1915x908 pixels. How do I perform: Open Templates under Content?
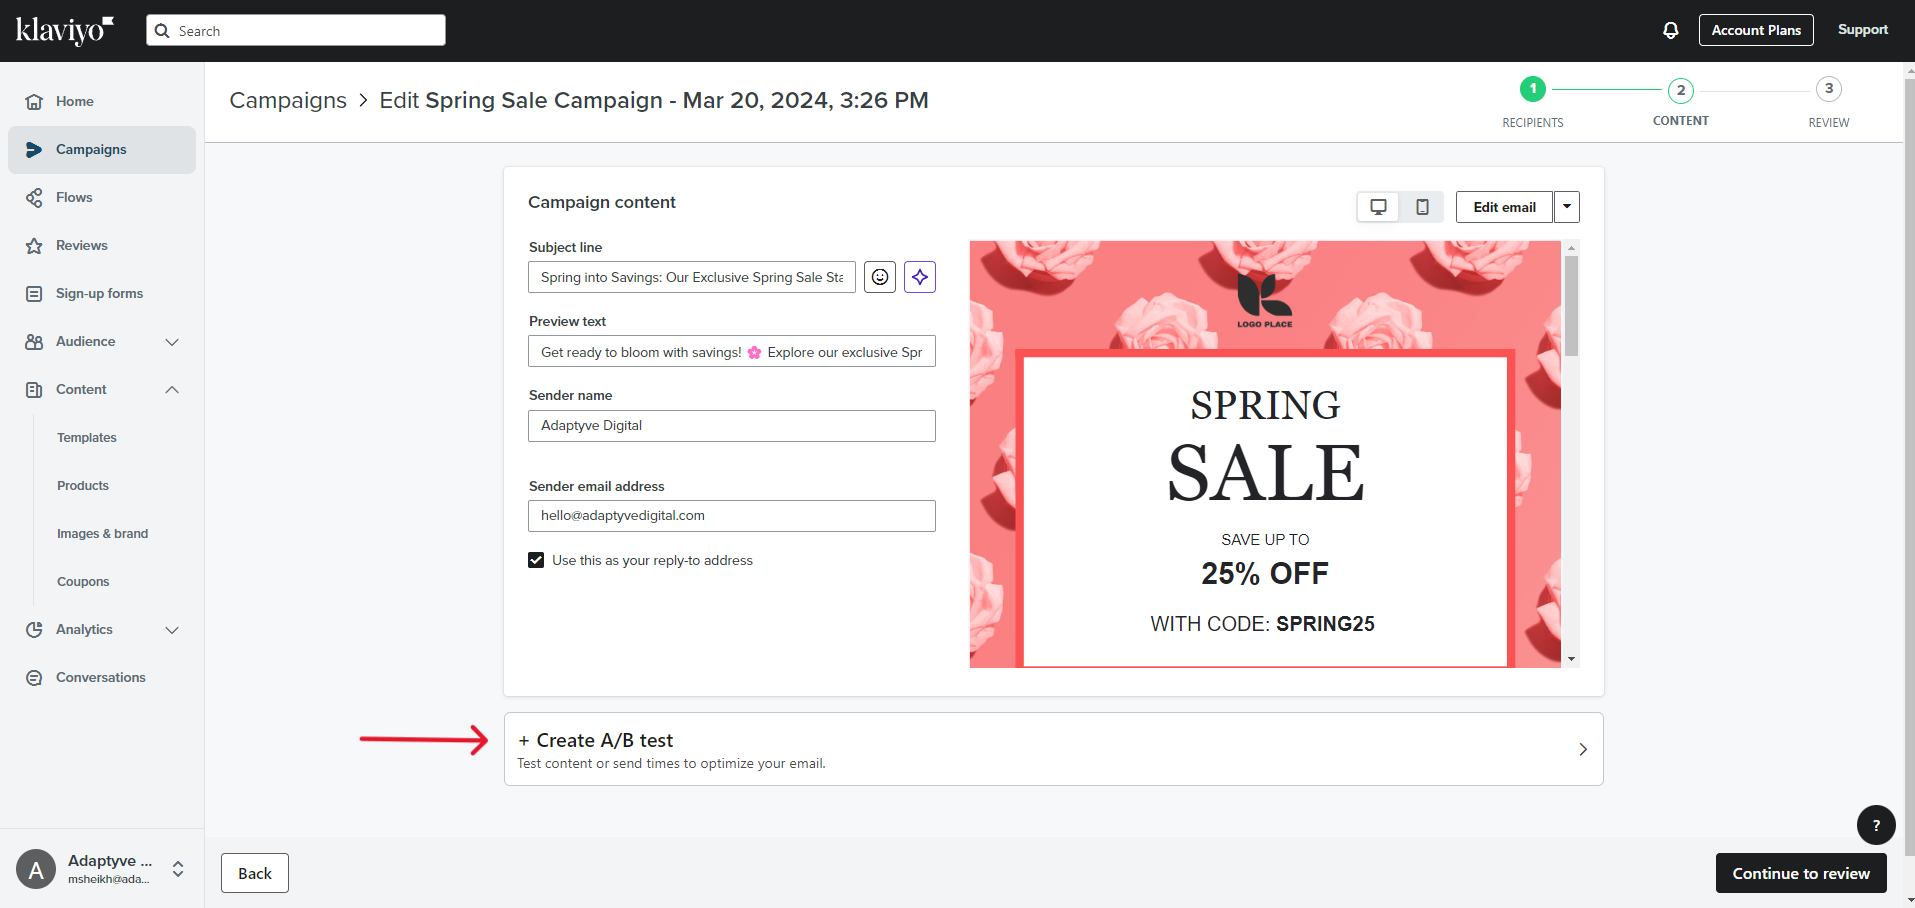click(87, 438)
